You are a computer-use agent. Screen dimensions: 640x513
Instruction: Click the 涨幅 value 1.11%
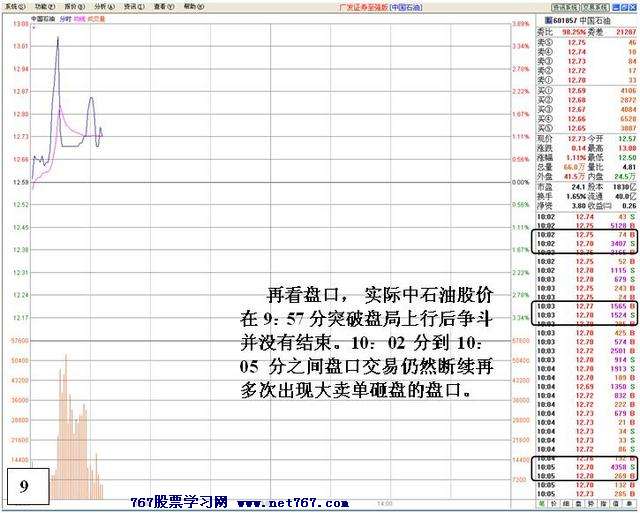point(576,158)
